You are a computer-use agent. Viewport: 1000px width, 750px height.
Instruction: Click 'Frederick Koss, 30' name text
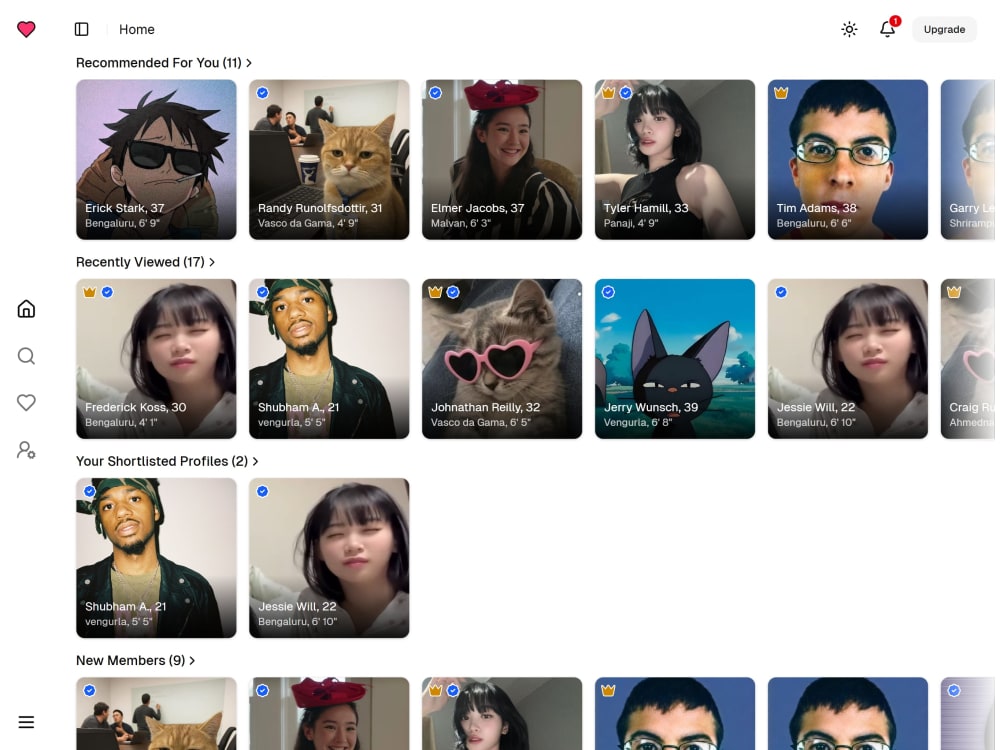(x=136, y=407)
